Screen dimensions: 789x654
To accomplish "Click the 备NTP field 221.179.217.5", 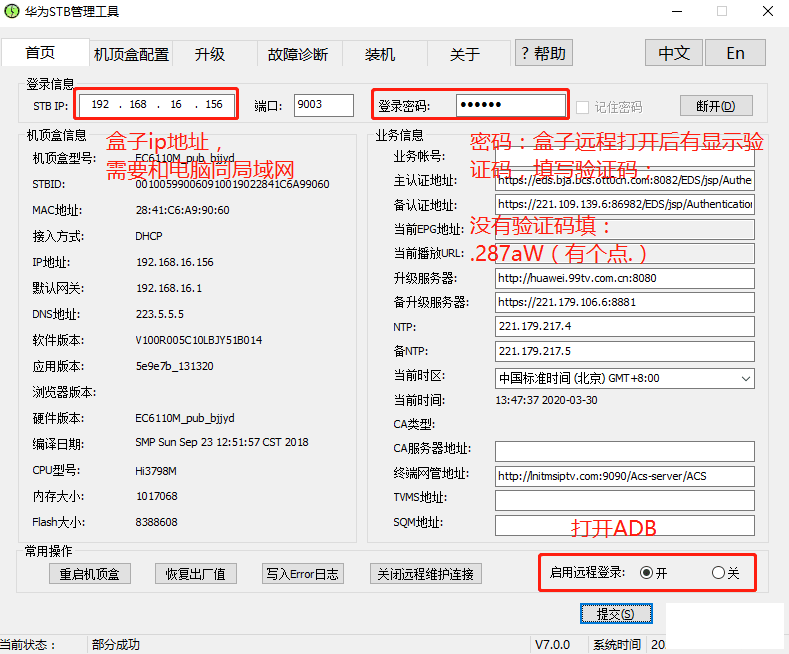I will 624,351.
